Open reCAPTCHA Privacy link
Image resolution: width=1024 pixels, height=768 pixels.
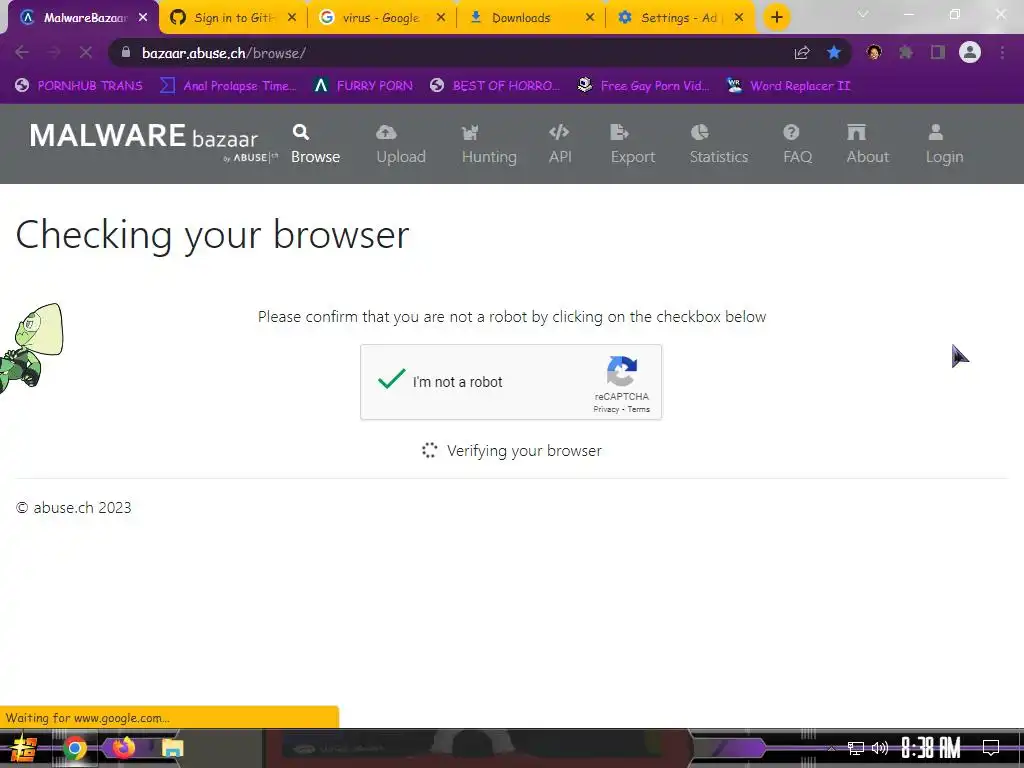point(606,409)
